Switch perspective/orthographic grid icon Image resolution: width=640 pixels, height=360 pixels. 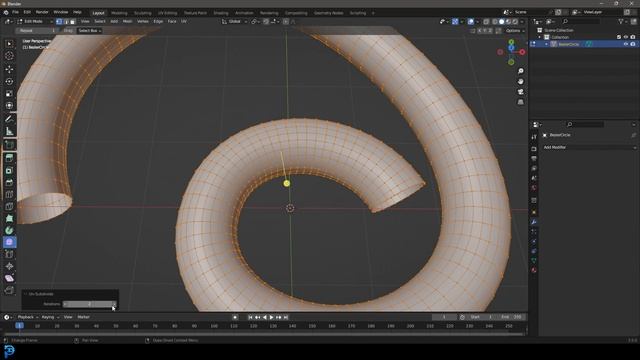[x=520, y=102]
